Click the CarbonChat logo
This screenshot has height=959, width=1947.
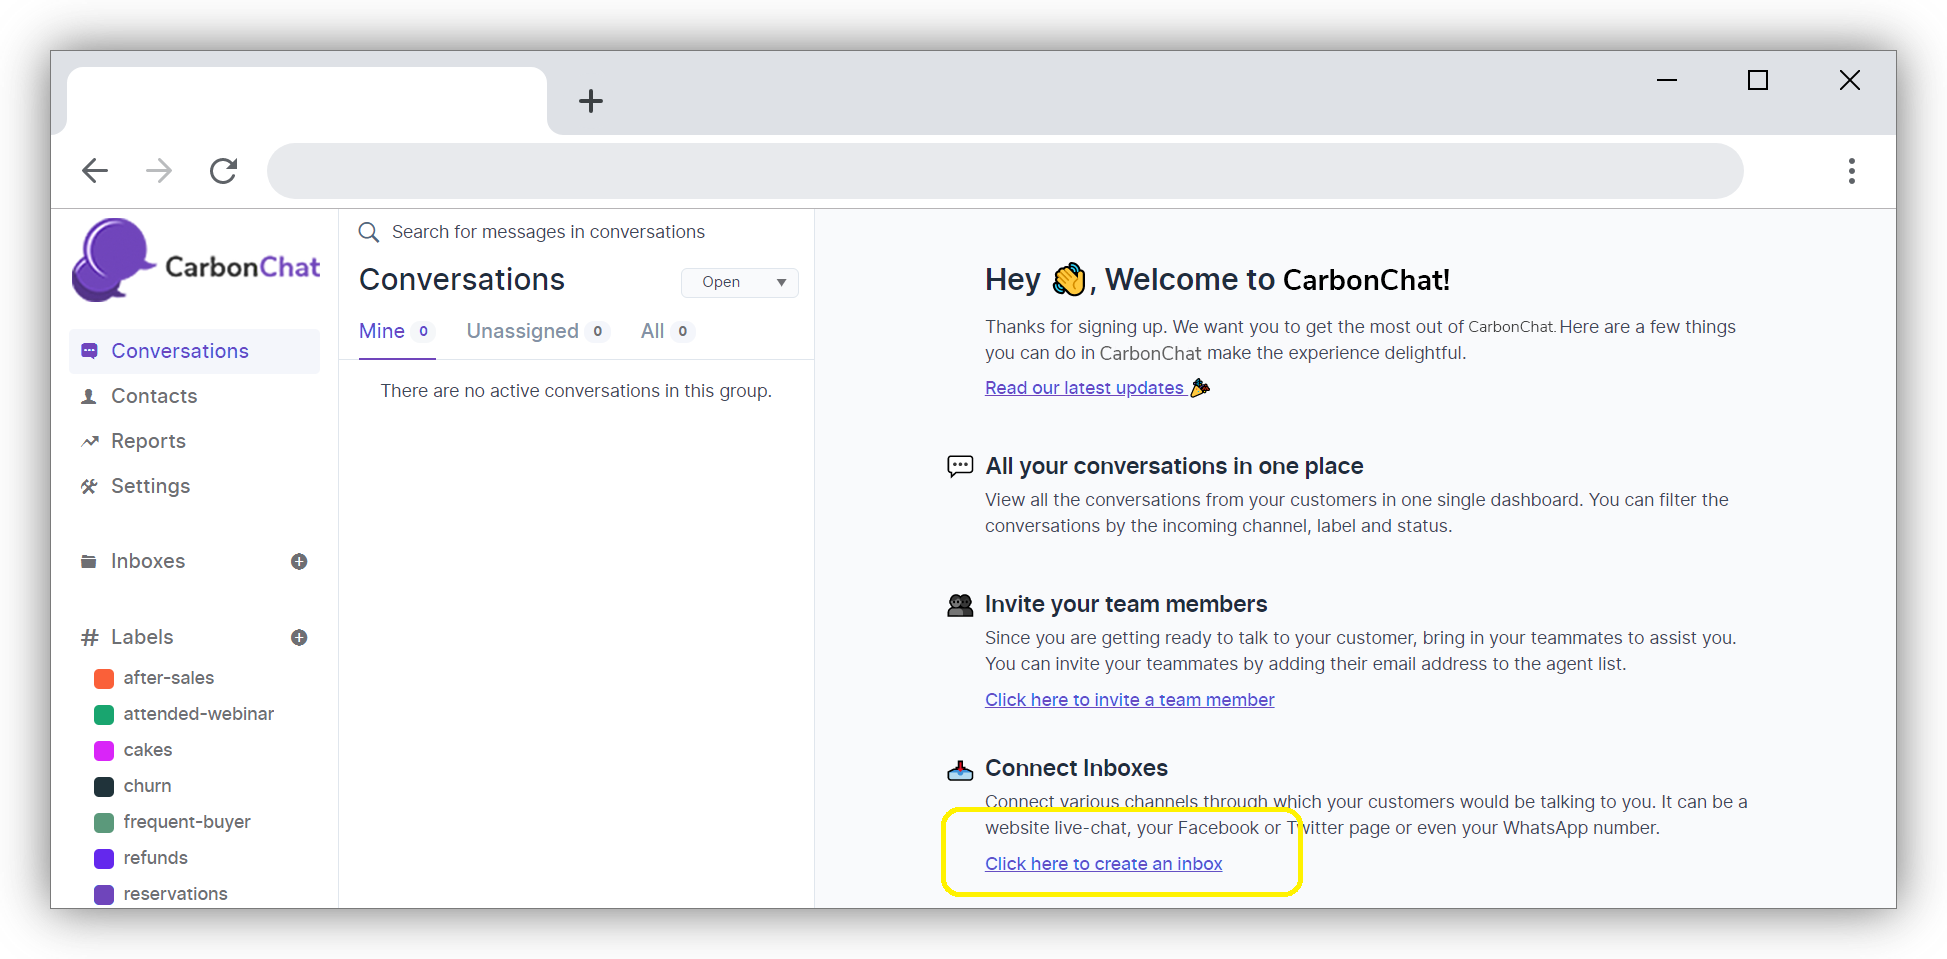(x=196, y=262)
